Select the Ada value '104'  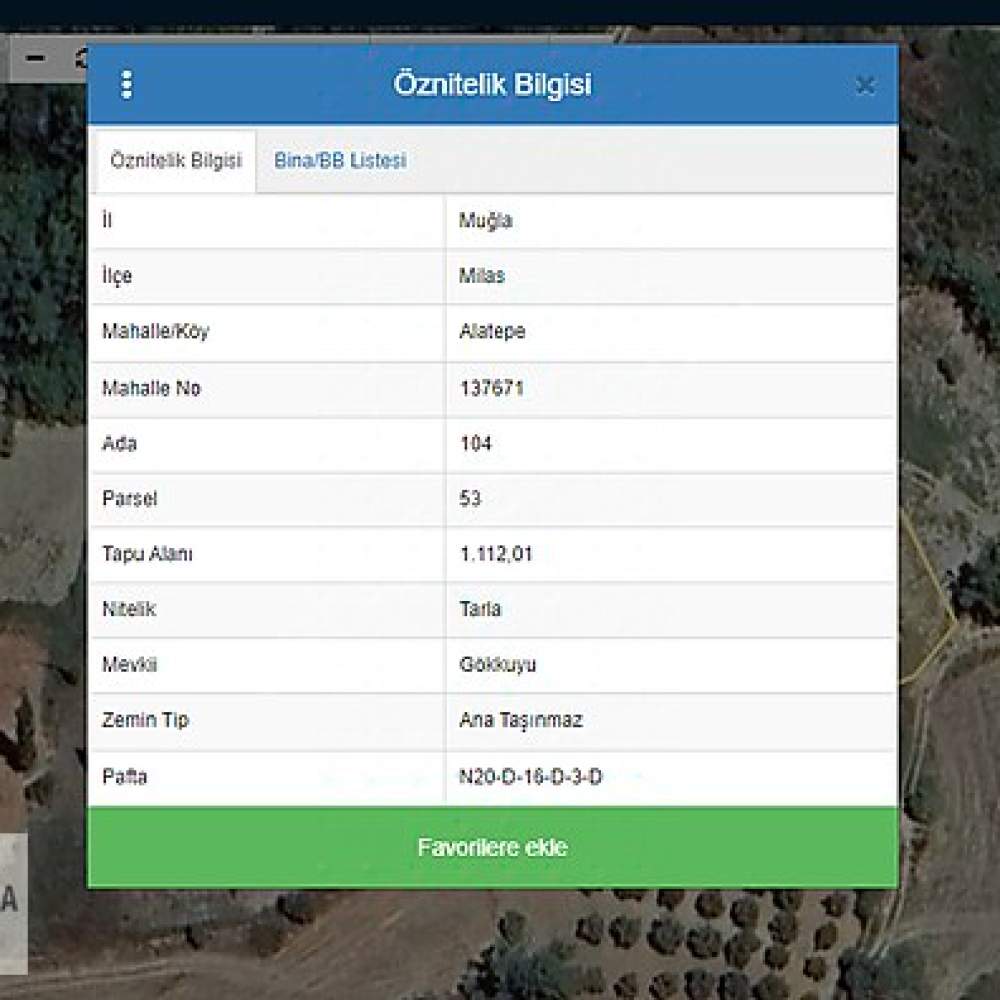(476, 443)
